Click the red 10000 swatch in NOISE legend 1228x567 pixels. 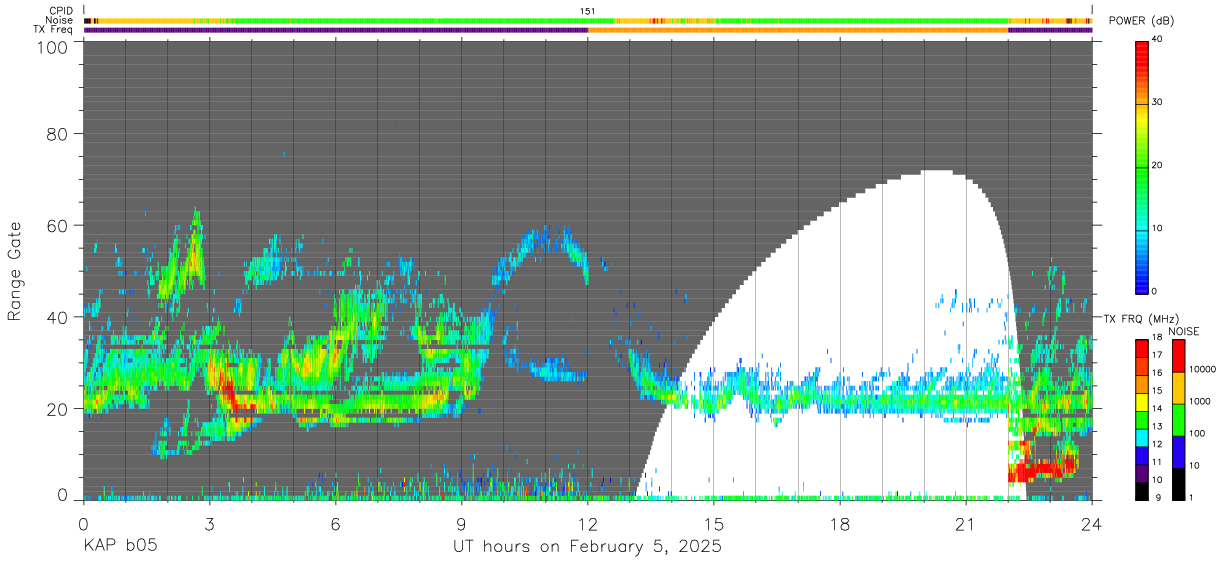pos(1178,356)
